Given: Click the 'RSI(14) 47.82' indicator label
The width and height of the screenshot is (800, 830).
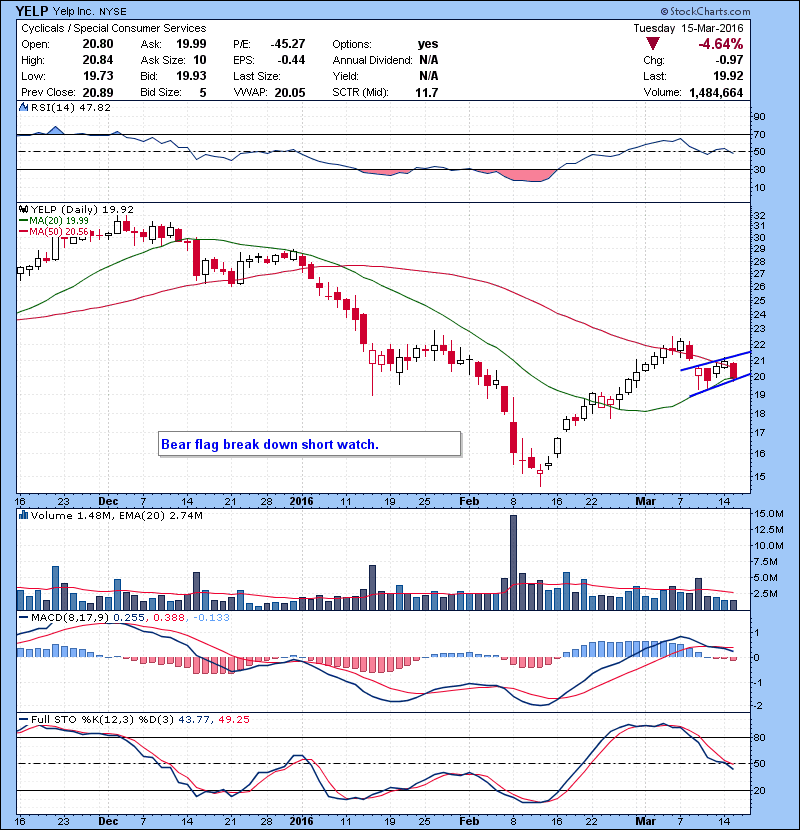Looking at the screenshot, I should 71,107.
